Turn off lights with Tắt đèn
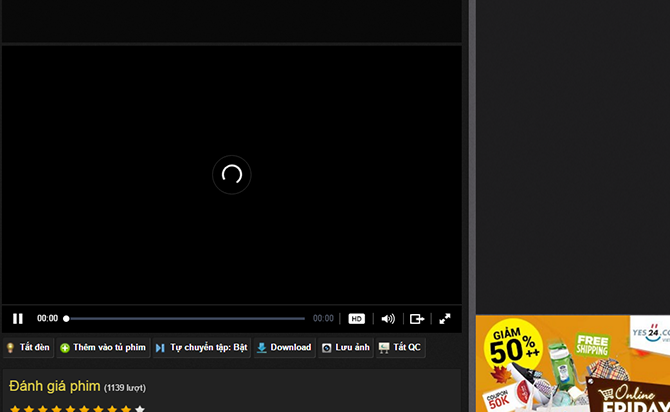The image size is (670, 412). tap(28, 348)
